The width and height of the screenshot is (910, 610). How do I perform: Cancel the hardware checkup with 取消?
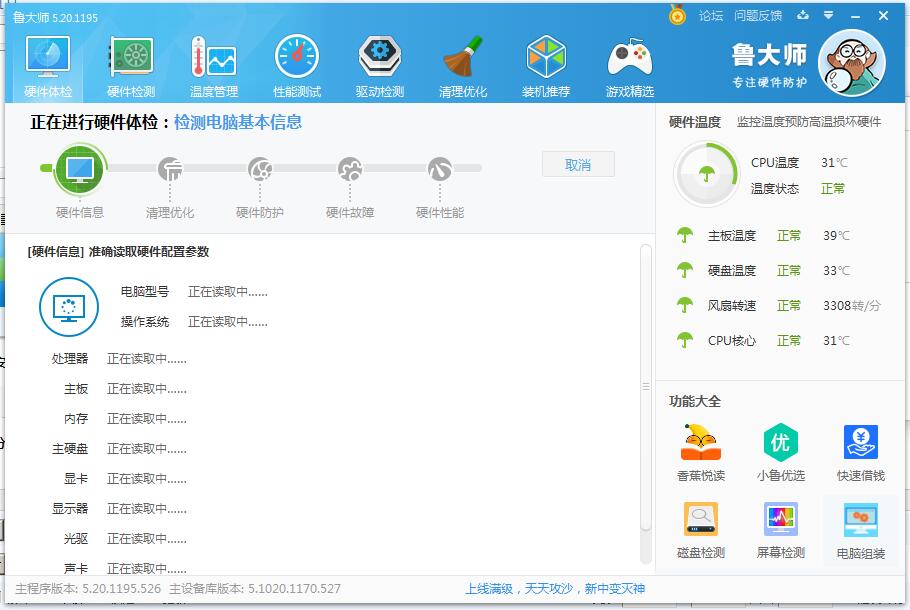(x=578, y=165)
